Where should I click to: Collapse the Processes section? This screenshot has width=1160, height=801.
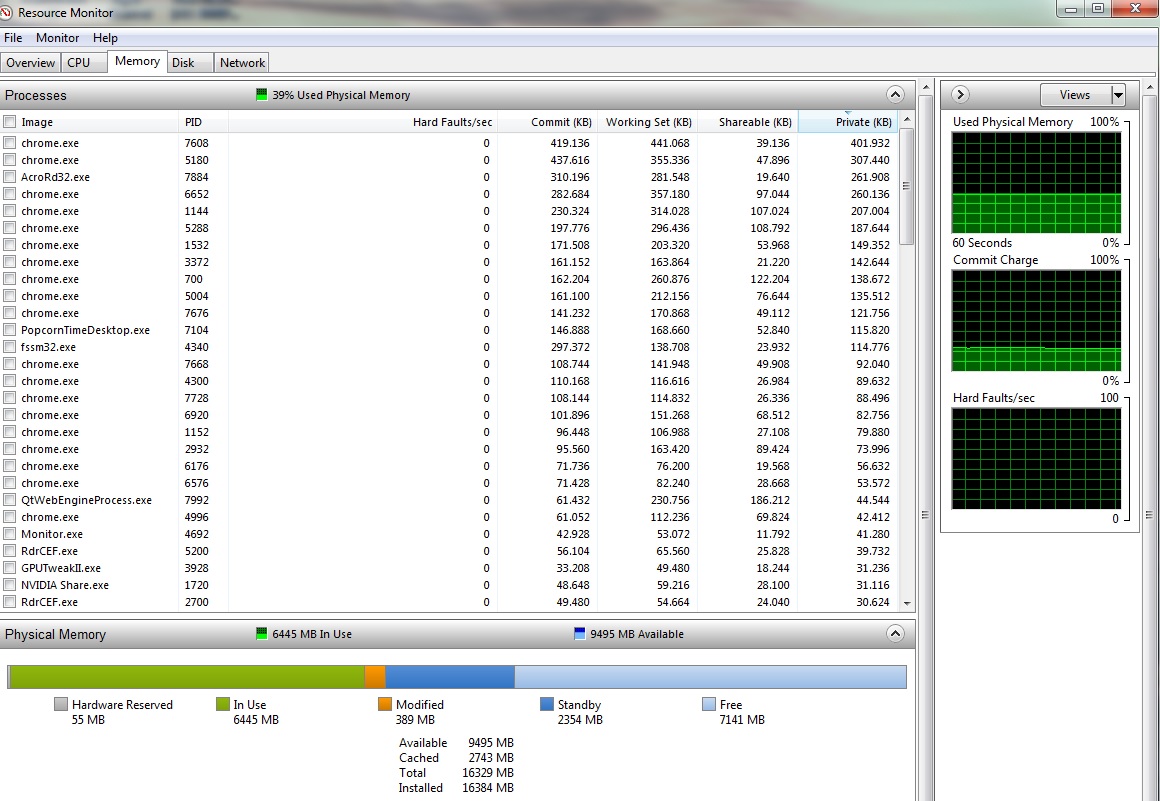[x=895, y=95]
